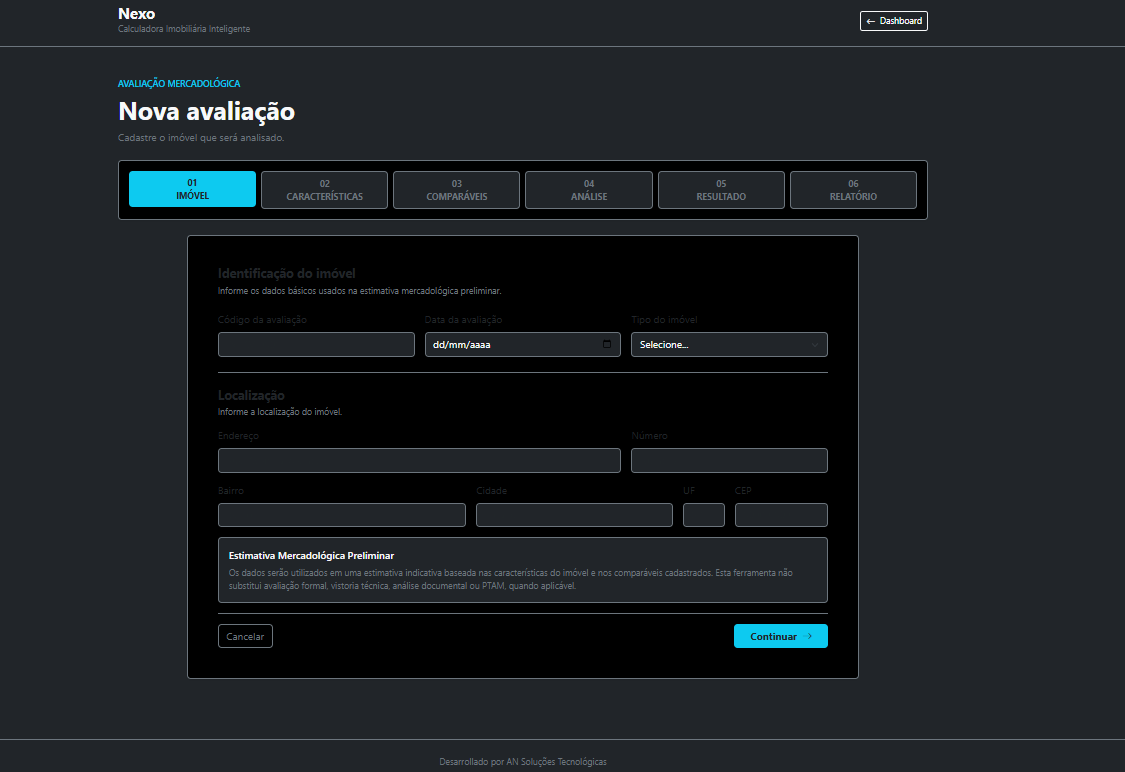This screenshot has height=772, width=1125.
Task: Select the 01 Imóvel step tab
Action: (x=192, y=189)
